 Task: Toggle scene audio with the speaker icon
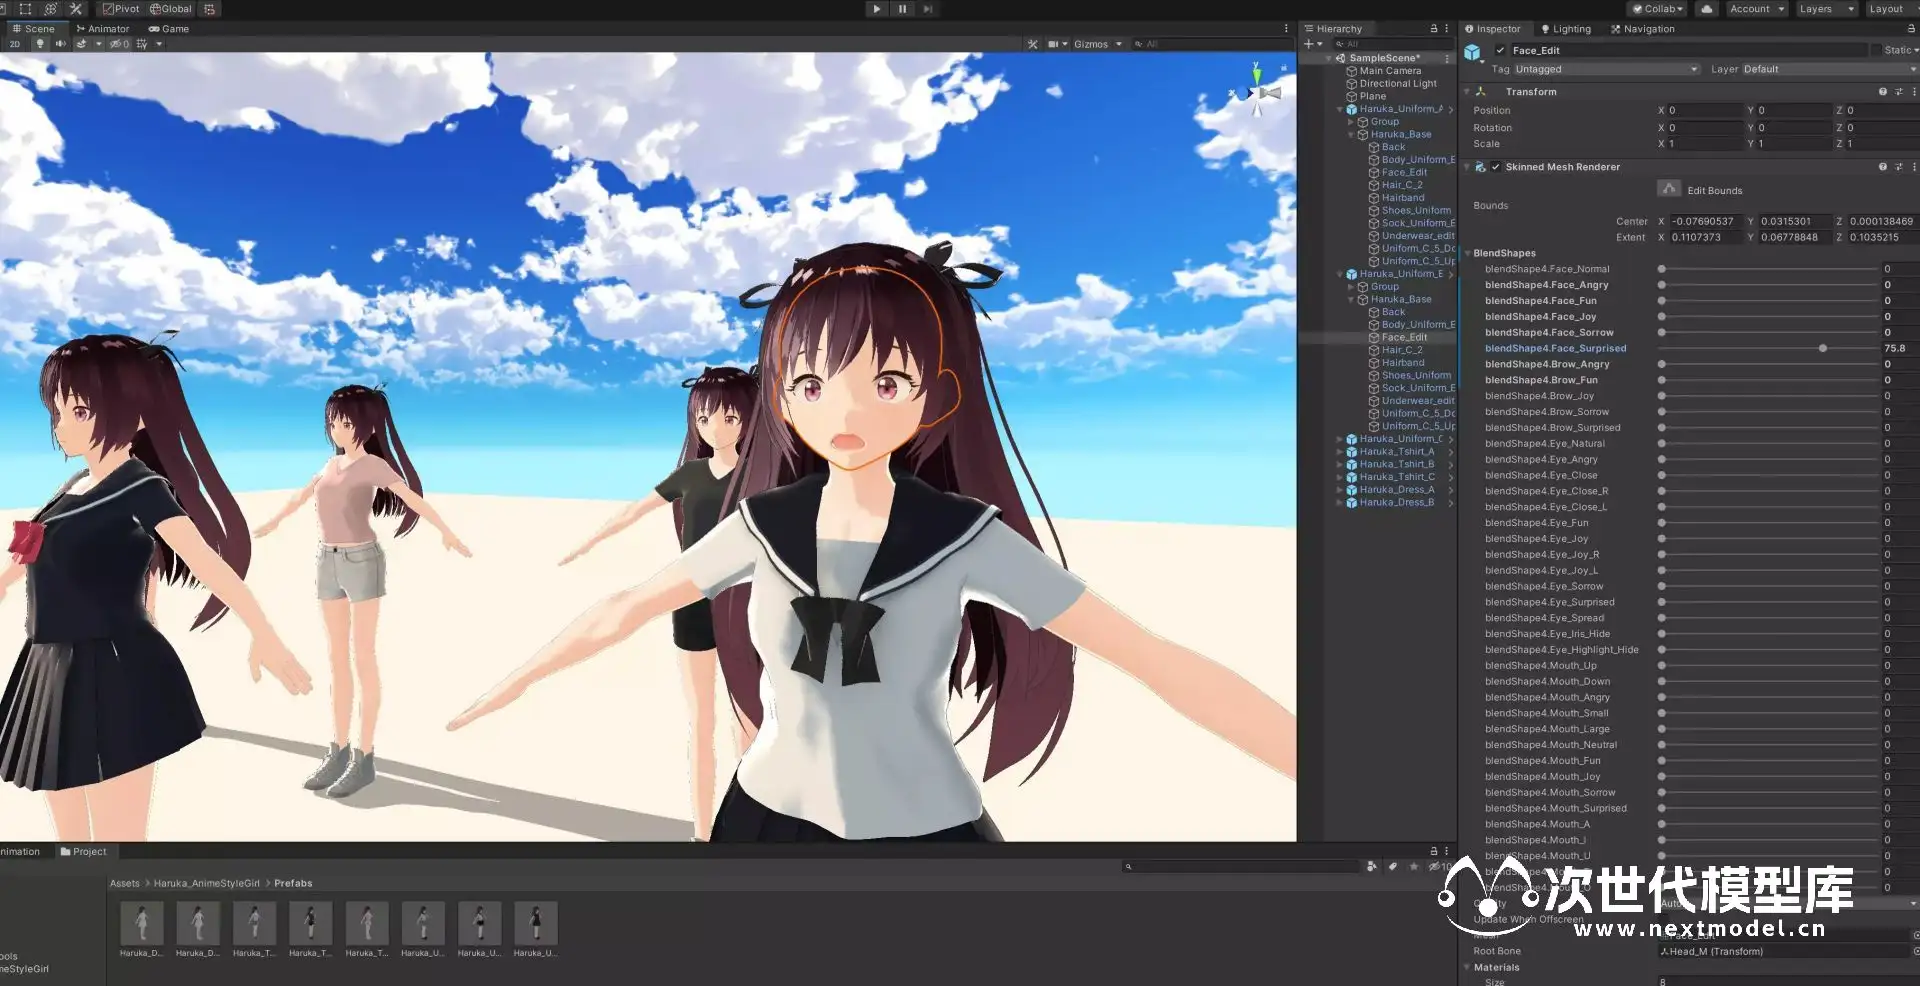(x=60, y=44)
